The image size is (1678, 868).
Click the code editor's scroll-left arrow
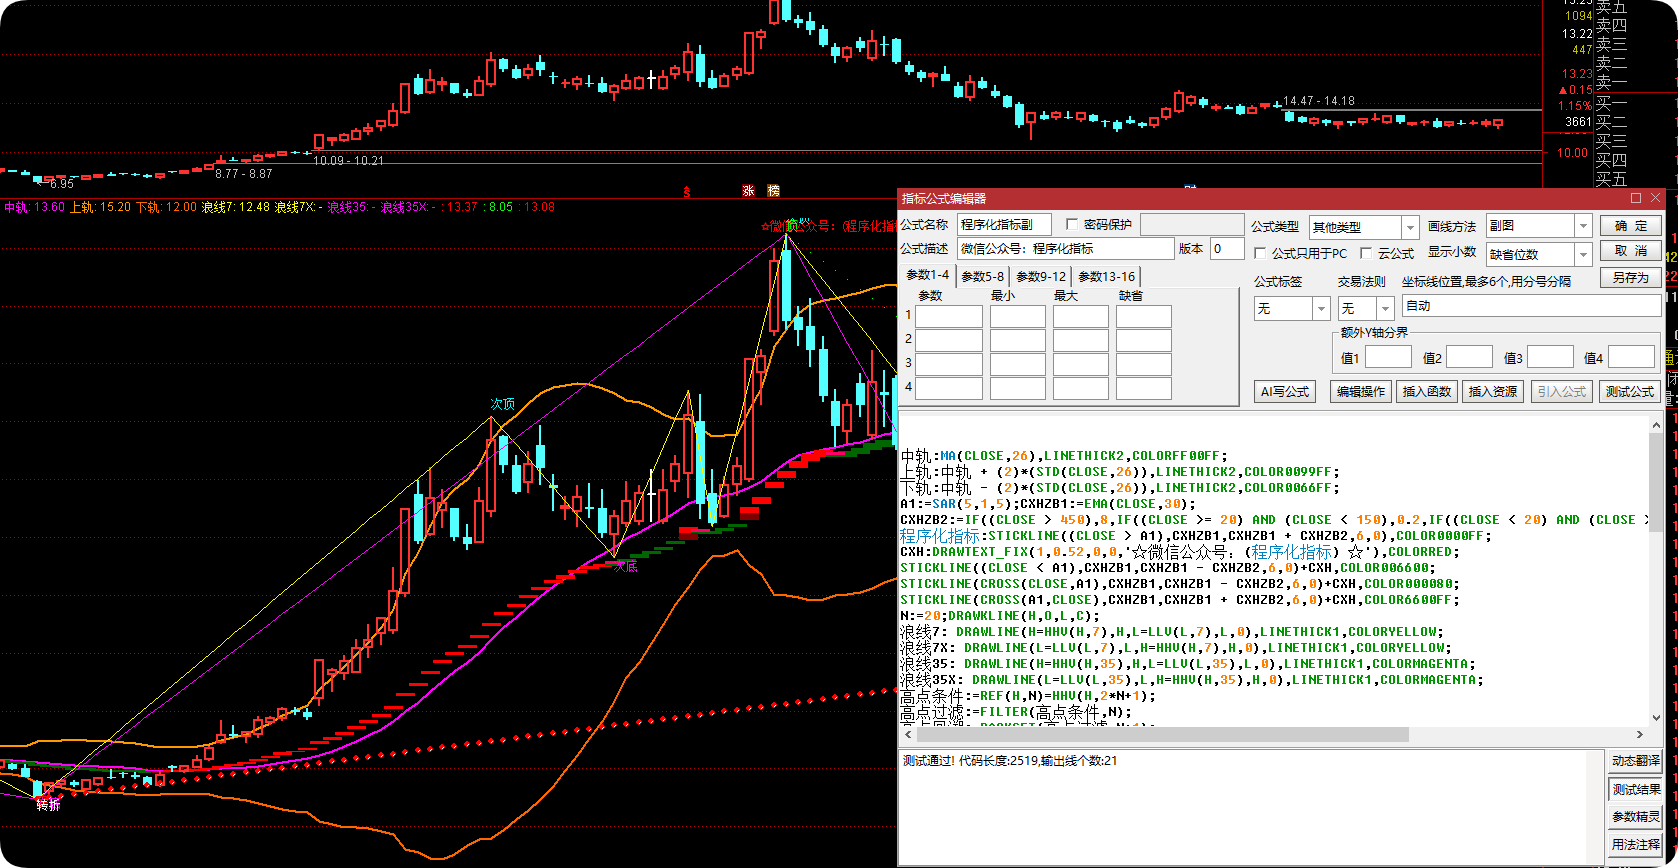(908, 735)
